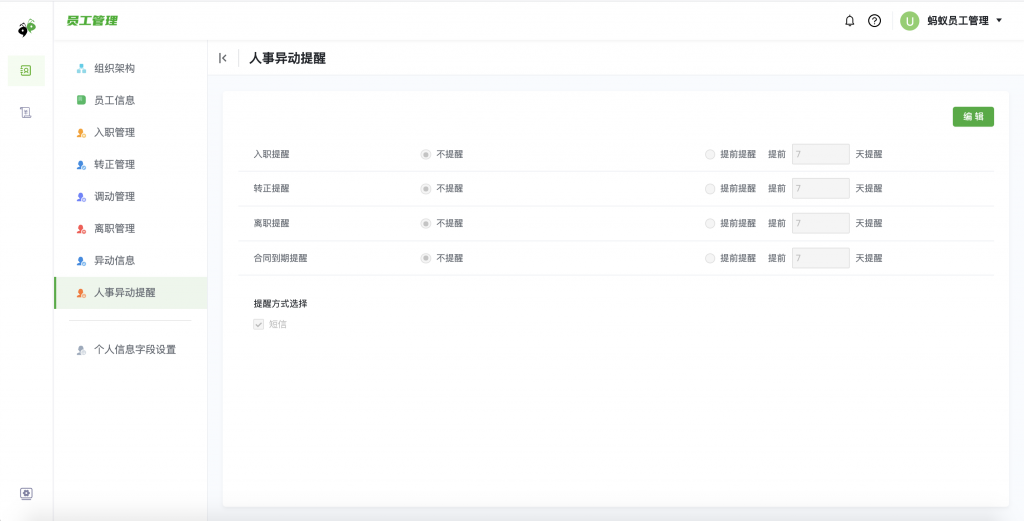Open settings icon at bottom left
The width and height of the screenshot is (1024, 521).
26,493
